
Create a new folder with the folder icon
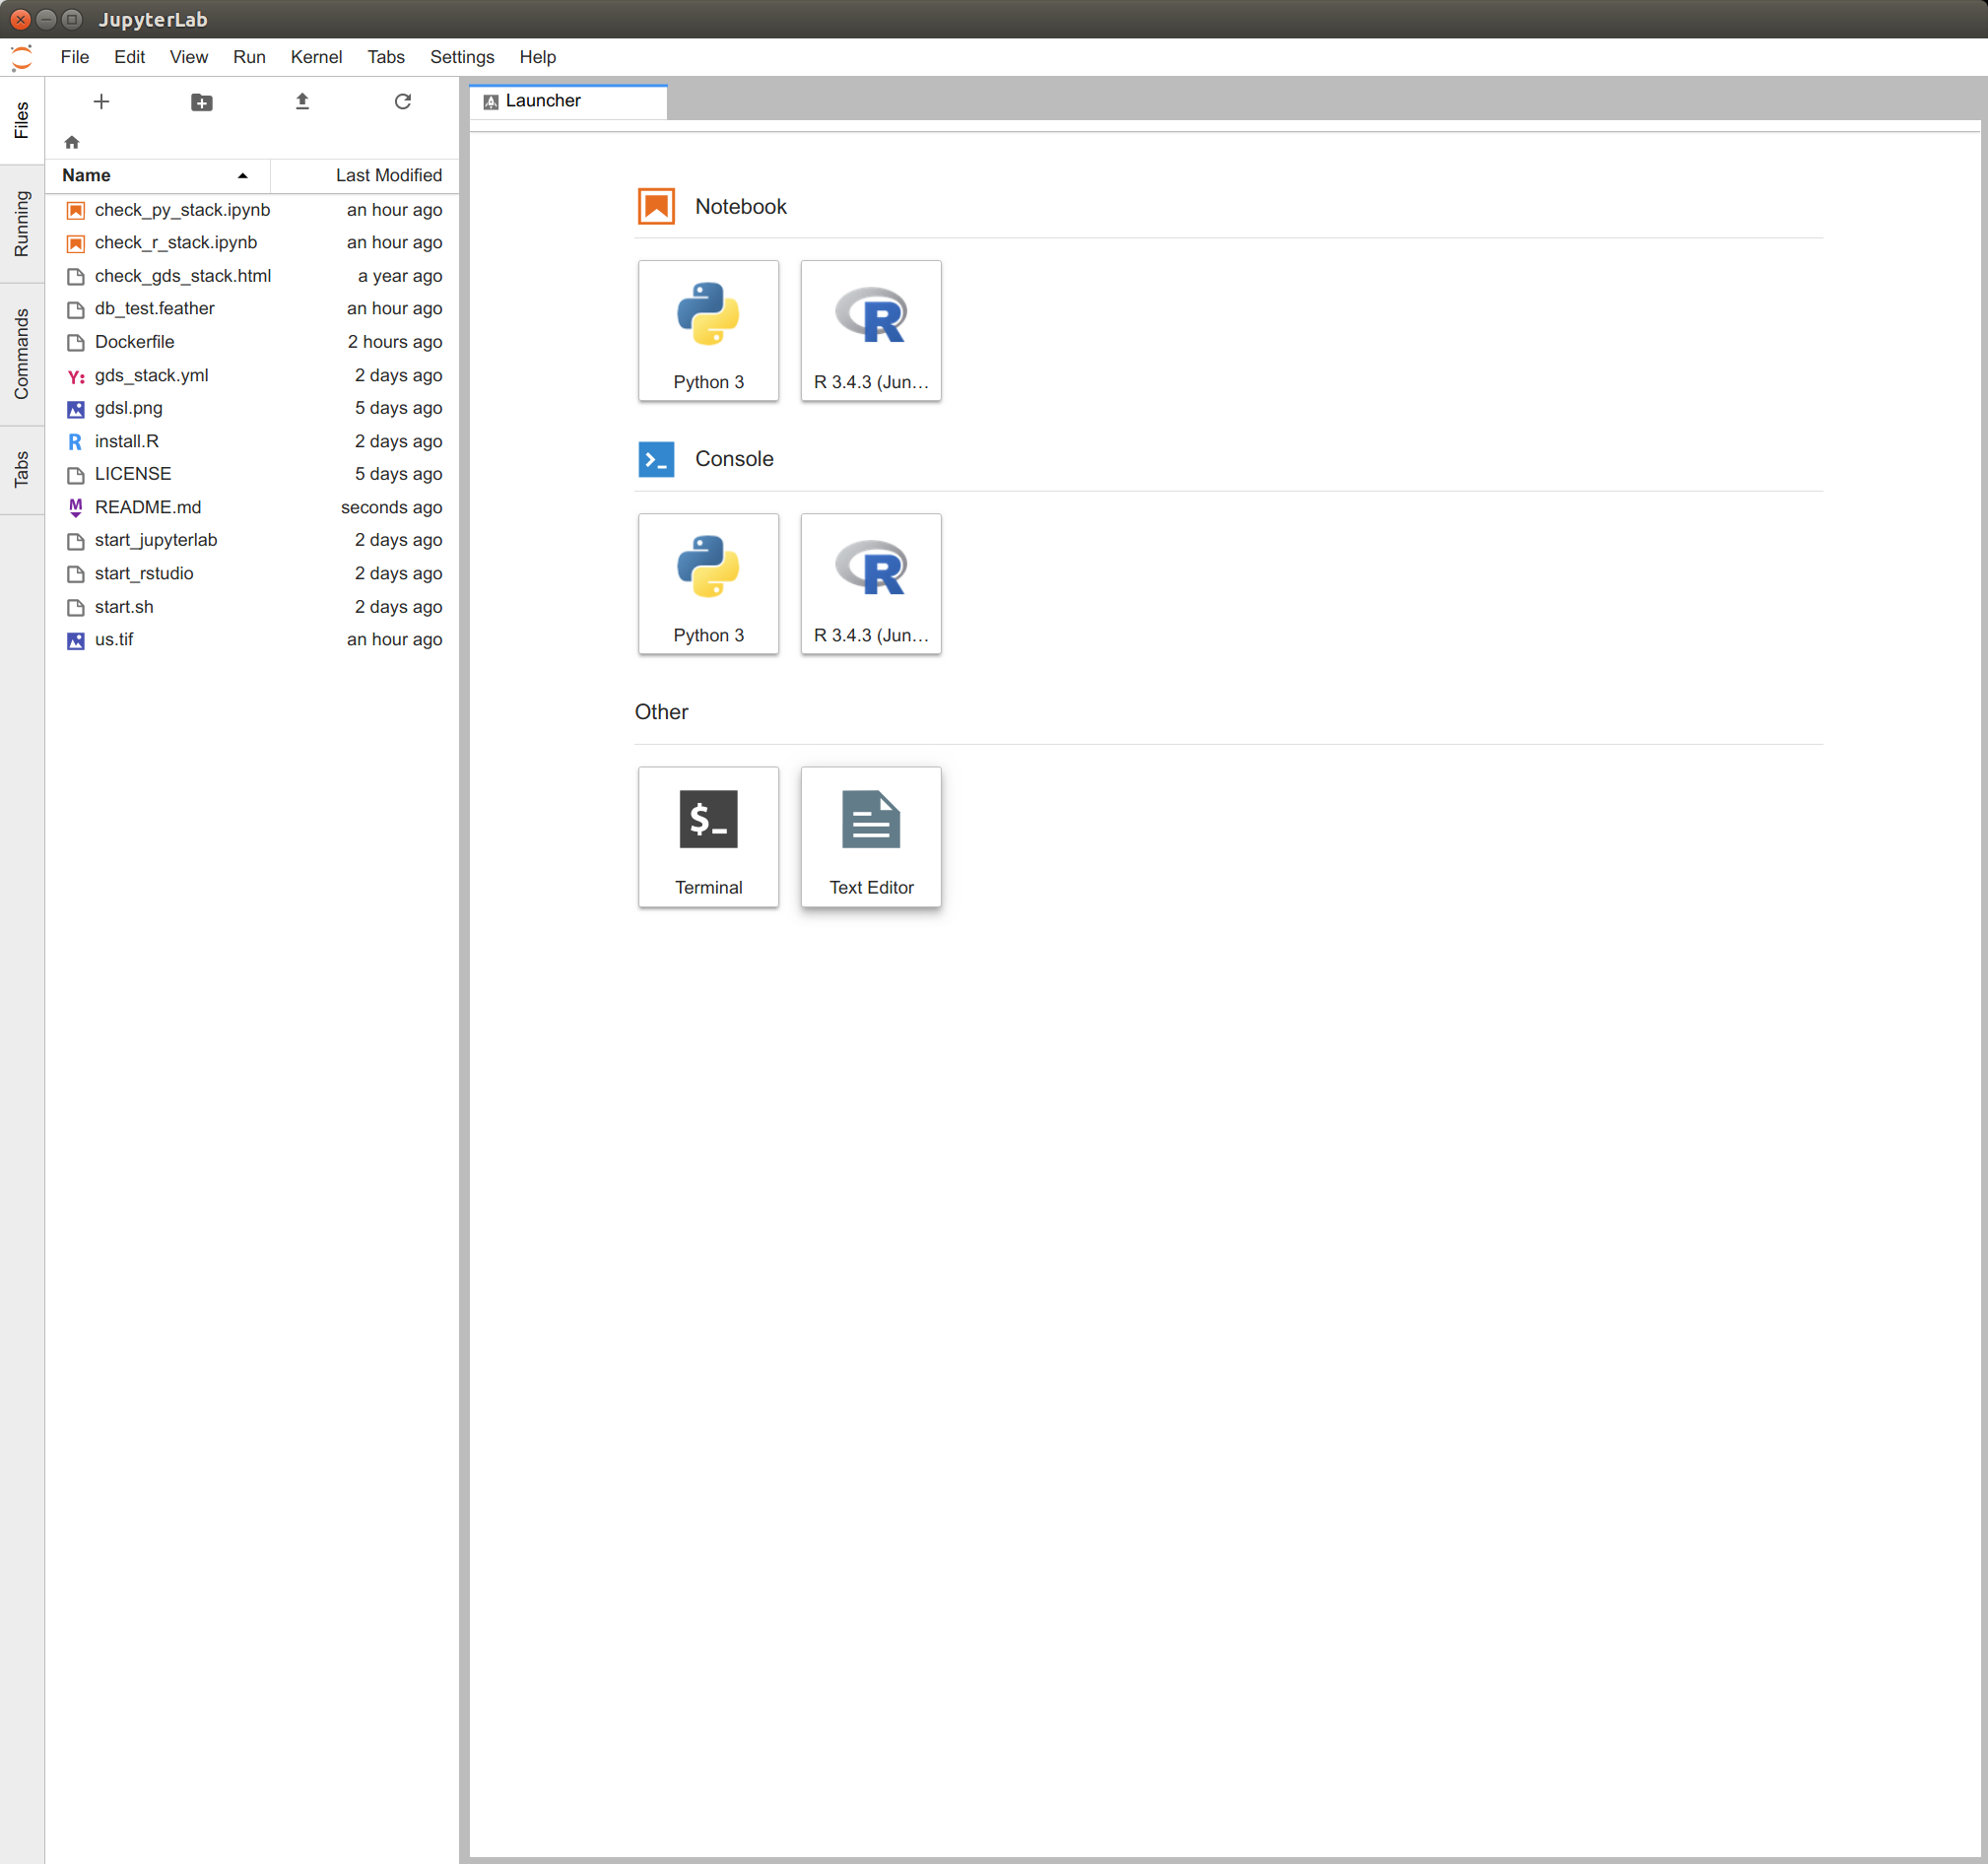click(x=201, y=102)
